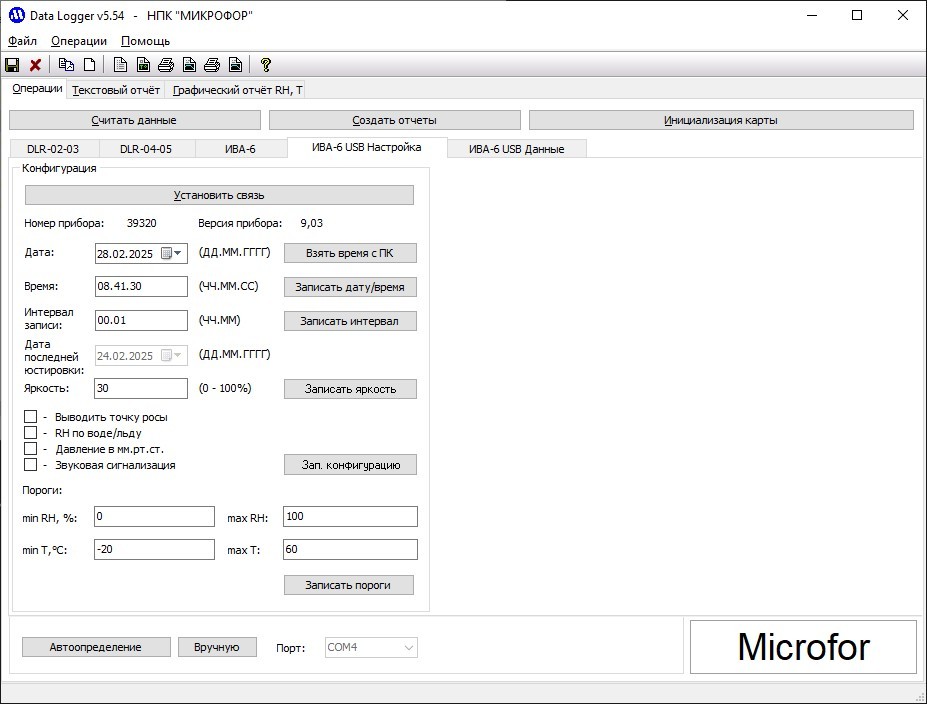Open the text report icon on the toolbar

tap(120, 64)
